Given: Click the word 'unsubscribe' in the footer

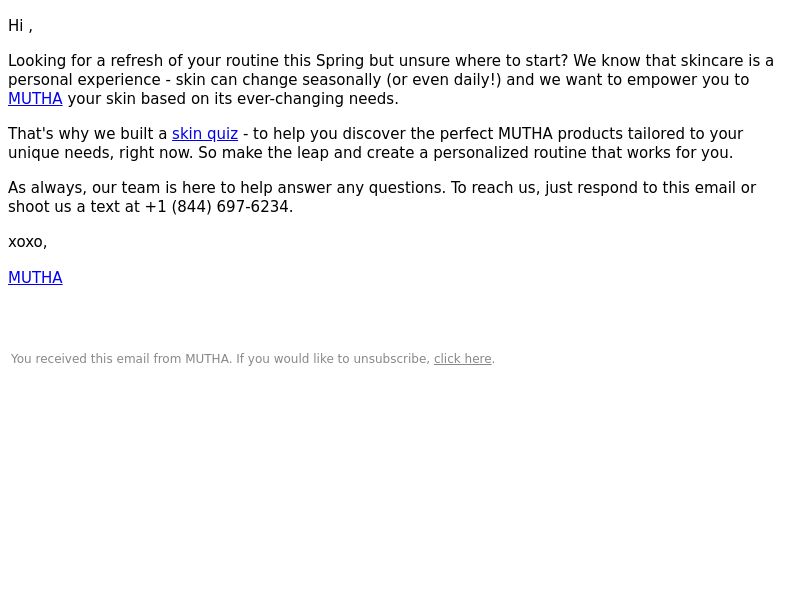Looking at the screenshot, I should pos(391,359).
